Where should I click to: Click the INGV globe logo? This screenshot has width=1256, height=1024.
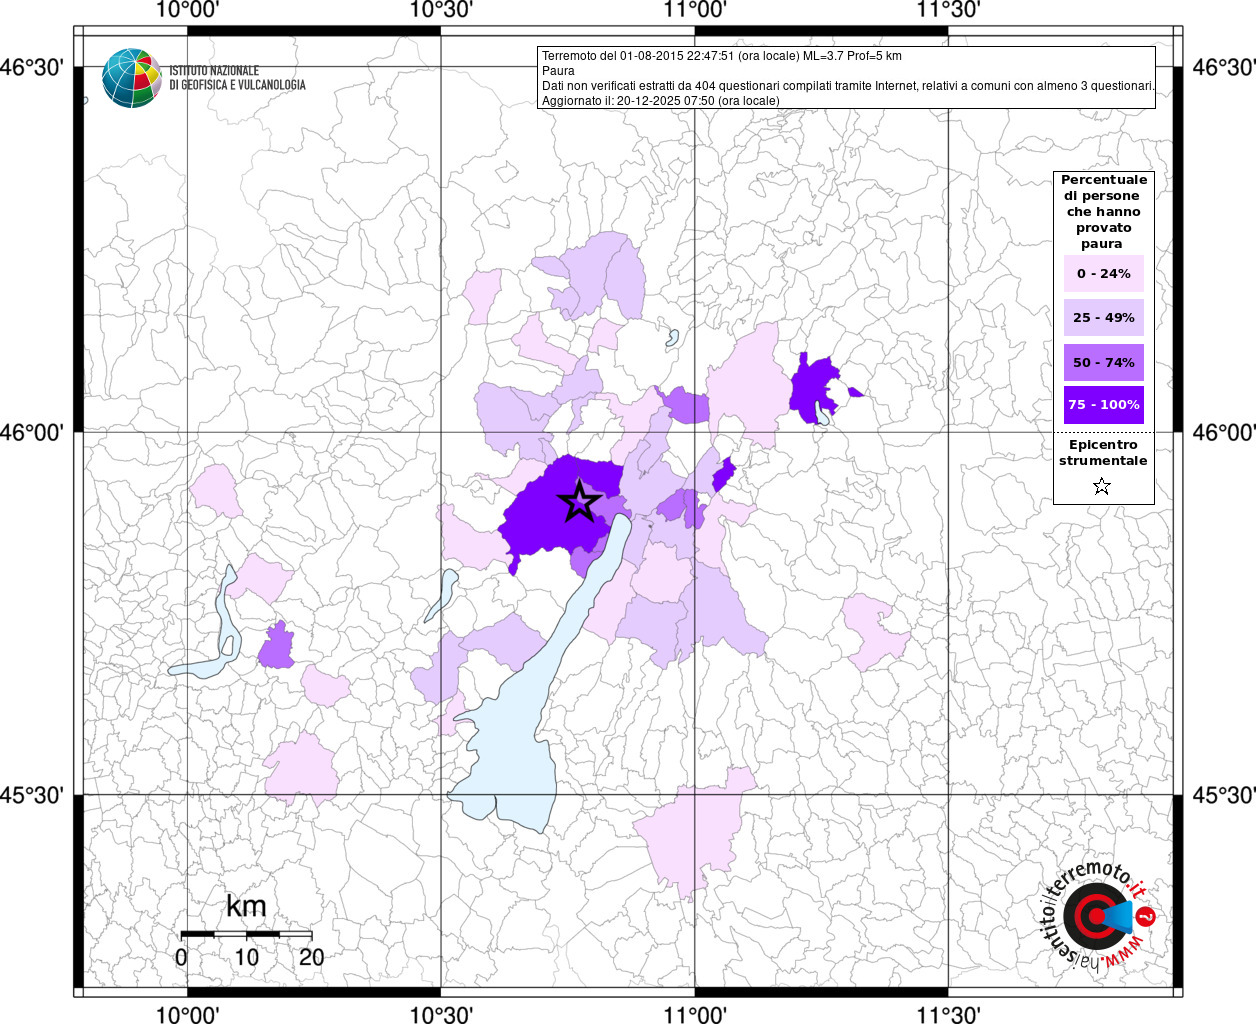(132, 78)
